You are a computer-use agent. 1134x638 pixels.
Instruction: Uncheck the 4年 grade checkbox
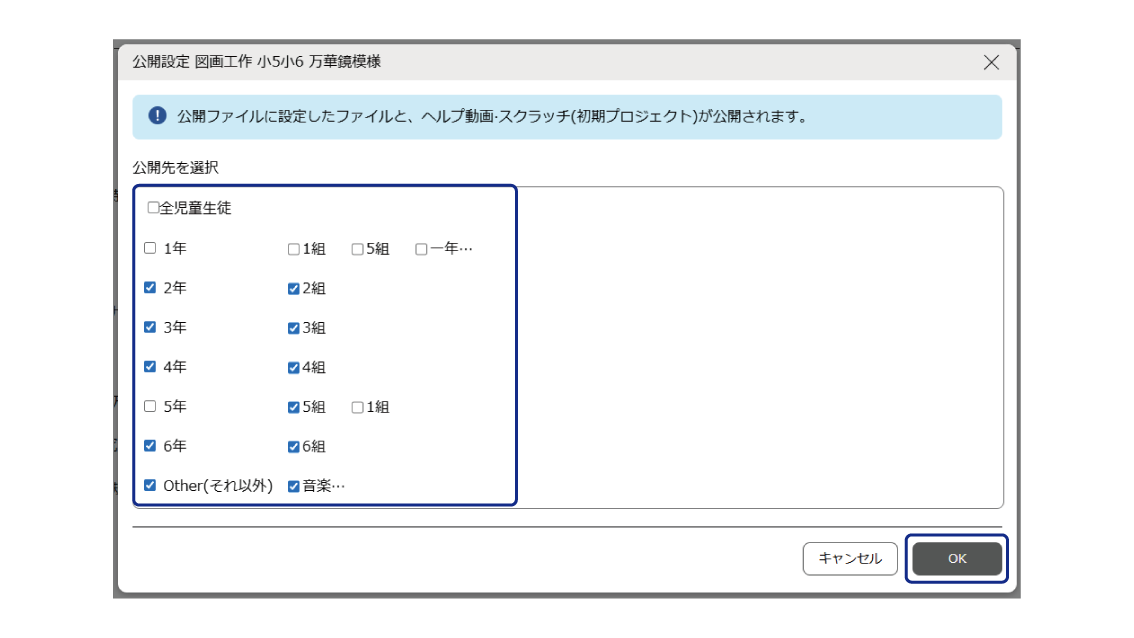coord(150,367)
